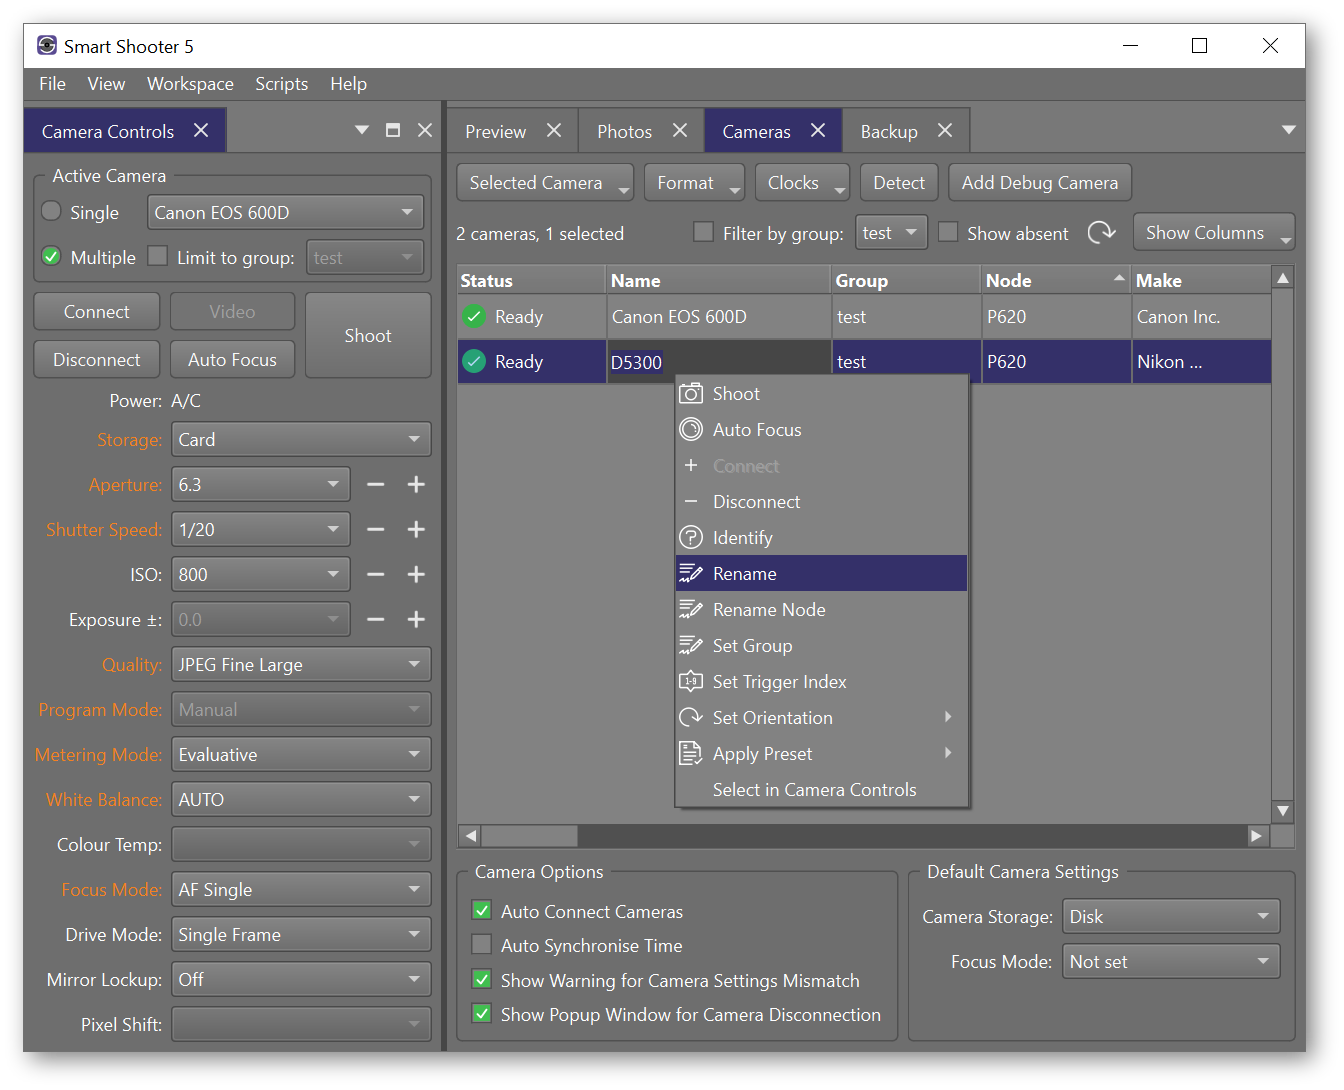1344x1090 pixels.
Task: Select Set Trigger Index in the context menu
Action: coord(779,682)
